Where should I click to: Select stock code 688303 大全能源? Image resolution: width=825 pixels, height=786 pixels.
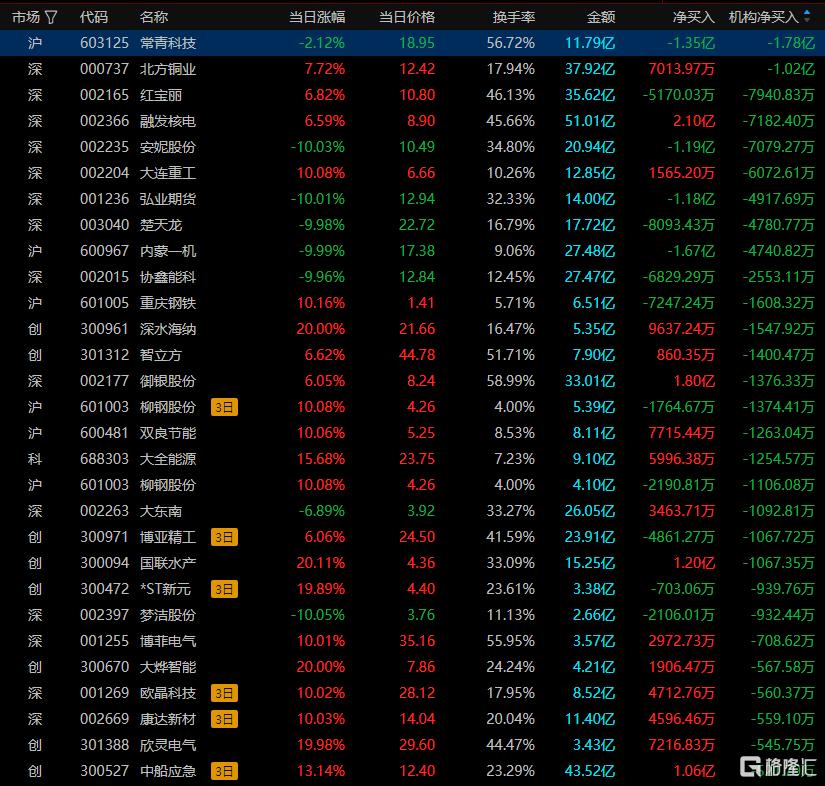104,459
